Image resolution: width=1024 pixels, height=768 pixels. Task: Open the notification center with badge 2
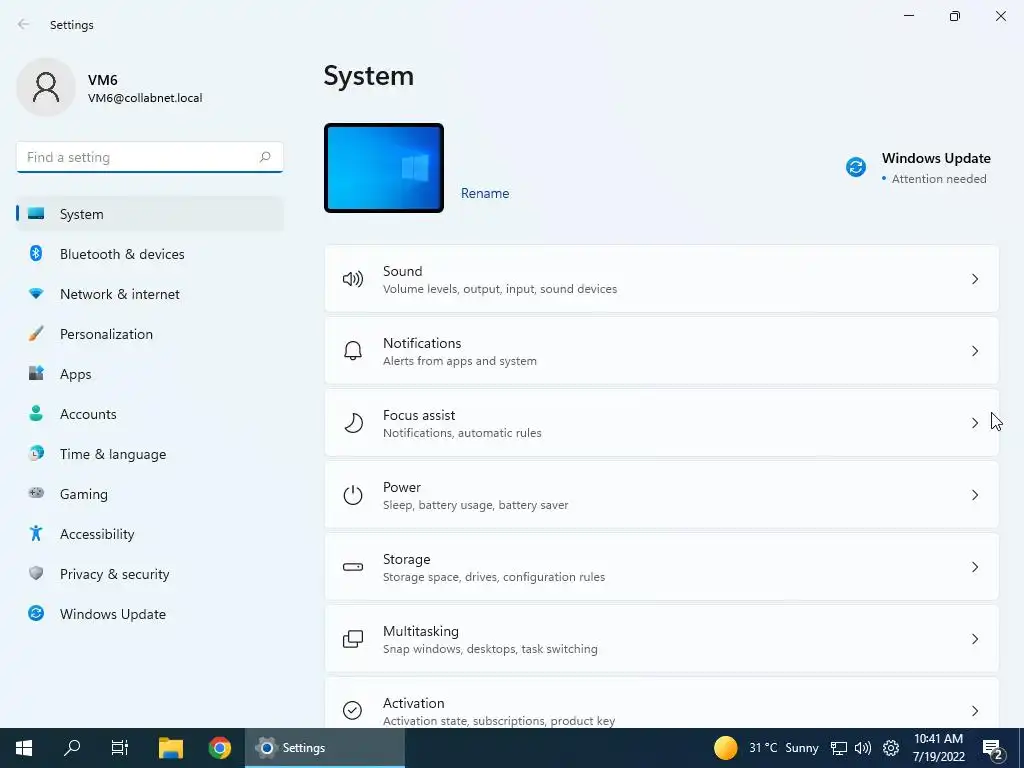(993, 749)
